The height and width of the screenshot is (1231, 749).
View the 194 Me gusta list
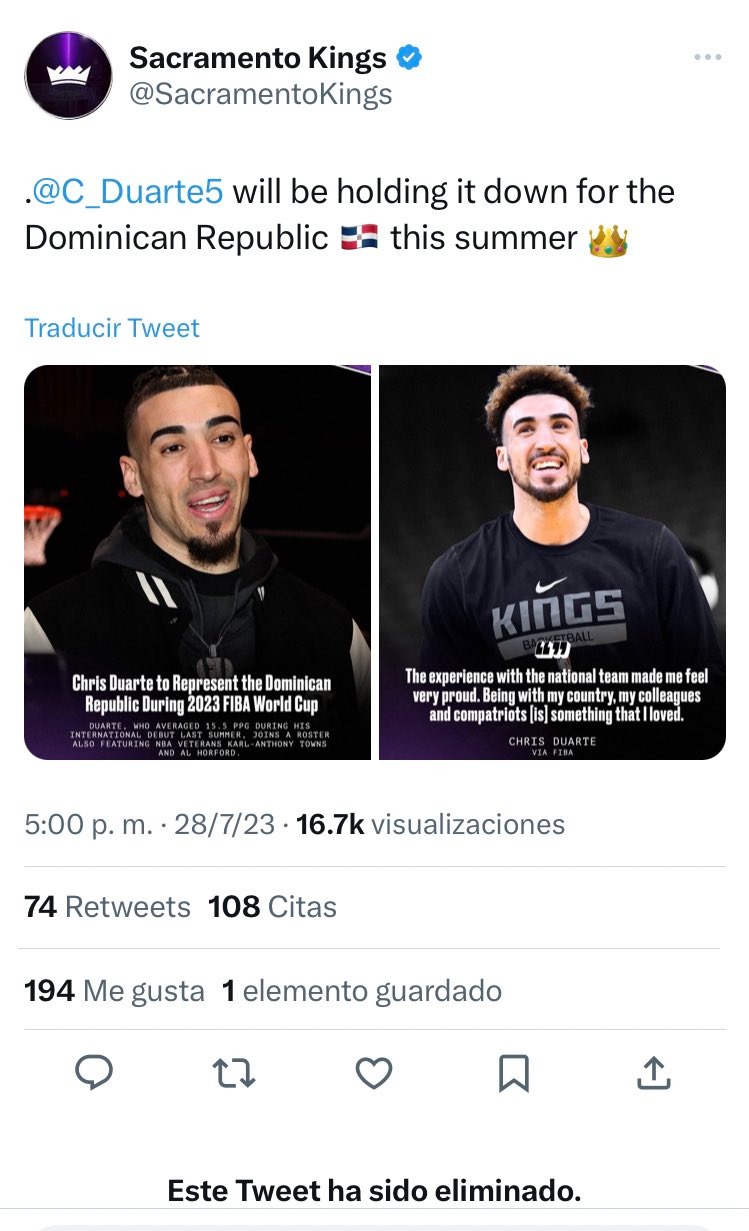114,991
